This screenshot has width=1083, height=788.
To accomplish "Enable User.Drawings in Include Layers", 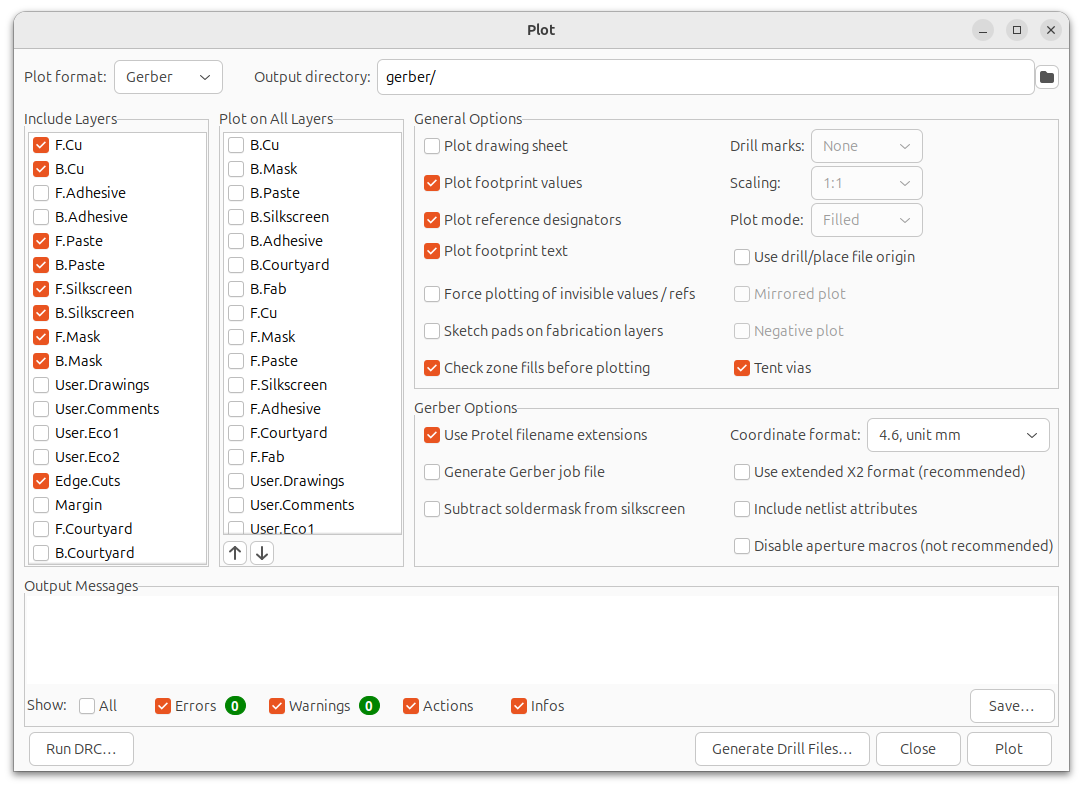I will coord(41,385).
